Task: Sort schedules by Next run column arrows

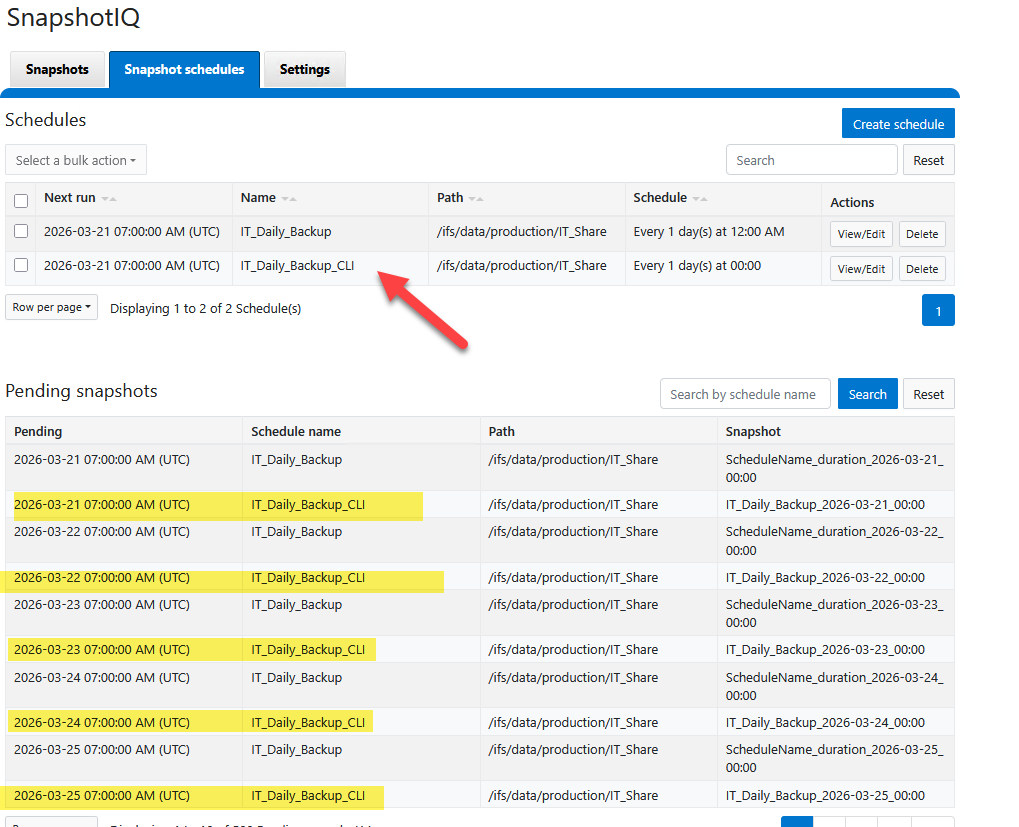Action: tap(109, 199)
